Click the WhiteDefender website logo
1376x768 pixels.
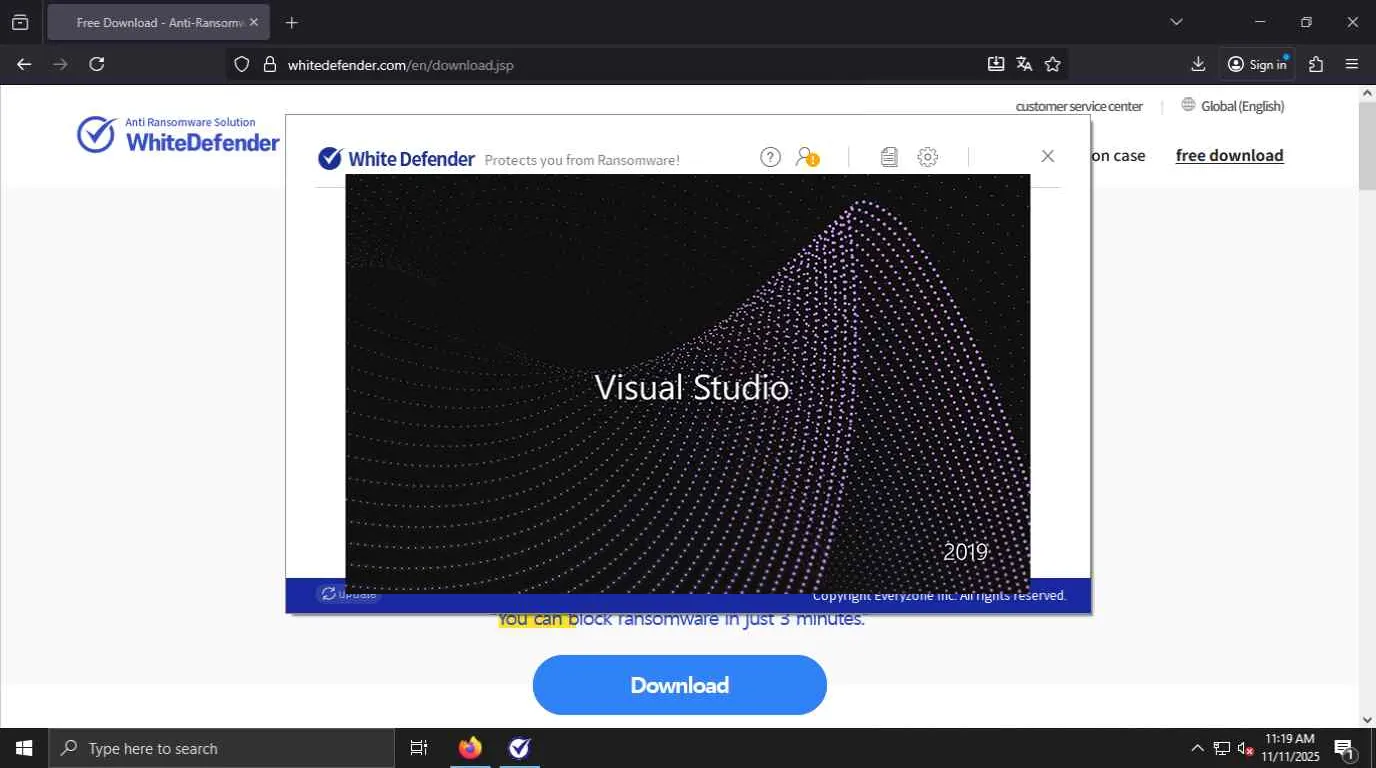[178, 135]
